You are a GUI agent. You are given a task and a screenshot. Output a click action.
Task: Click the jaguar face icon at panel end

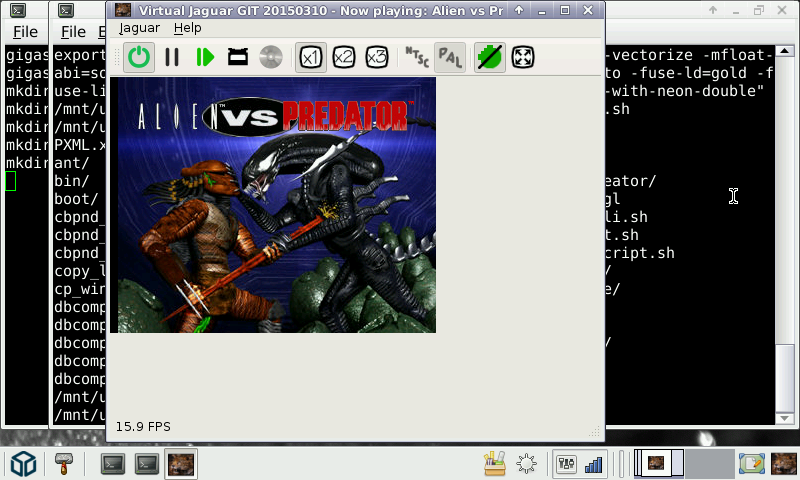point(784,464)
